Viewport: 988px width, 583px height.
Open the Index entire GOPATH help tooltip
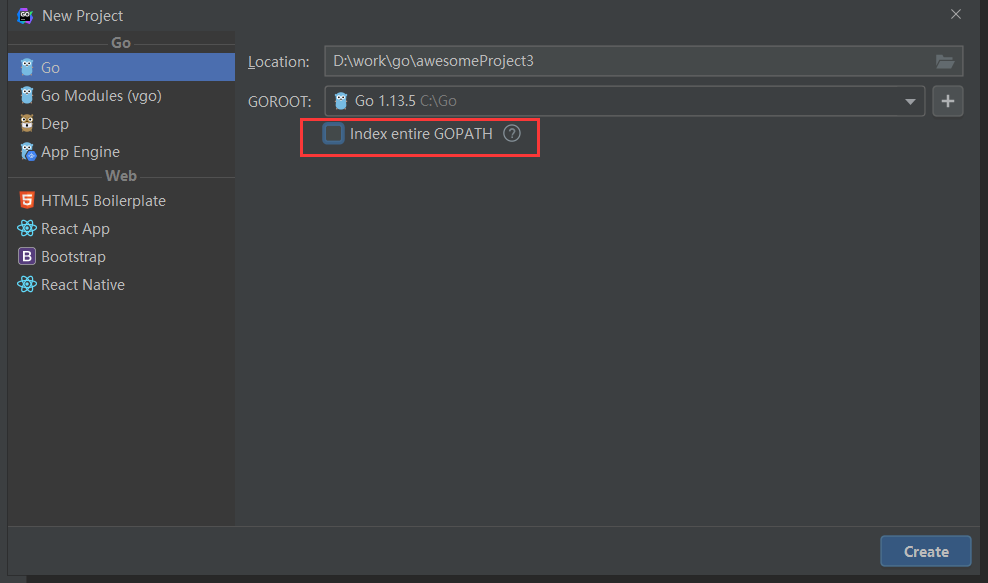click(x=511, y=133)
